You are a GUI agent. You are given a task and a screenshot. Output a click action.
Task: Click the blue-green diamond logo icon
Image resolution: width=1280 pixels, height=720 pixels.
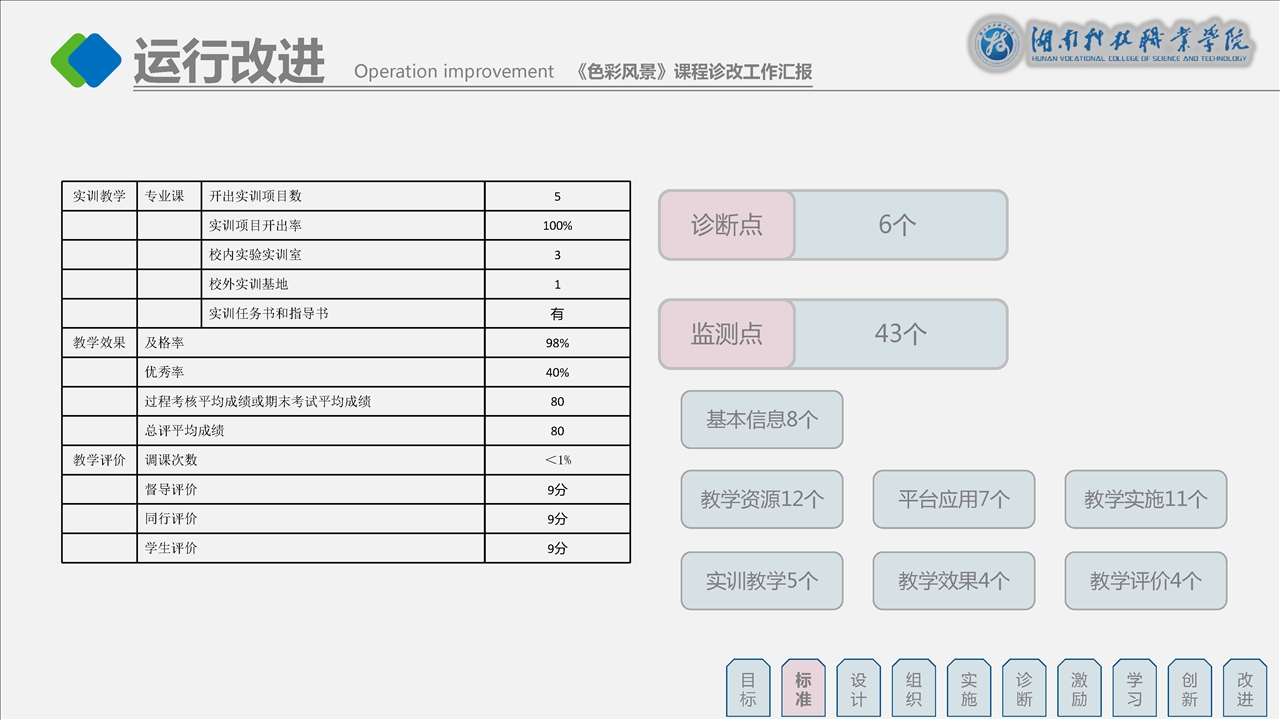(86, 60)
